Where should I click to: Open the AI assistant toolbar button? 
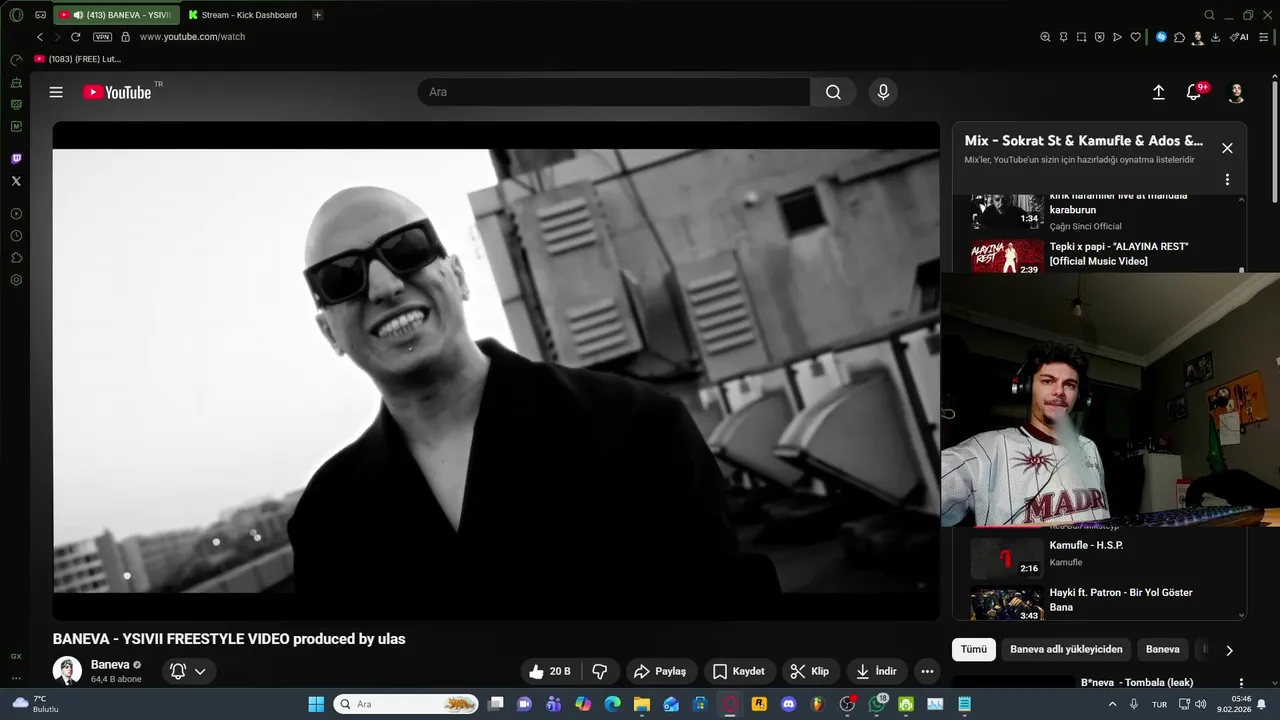1239,37
